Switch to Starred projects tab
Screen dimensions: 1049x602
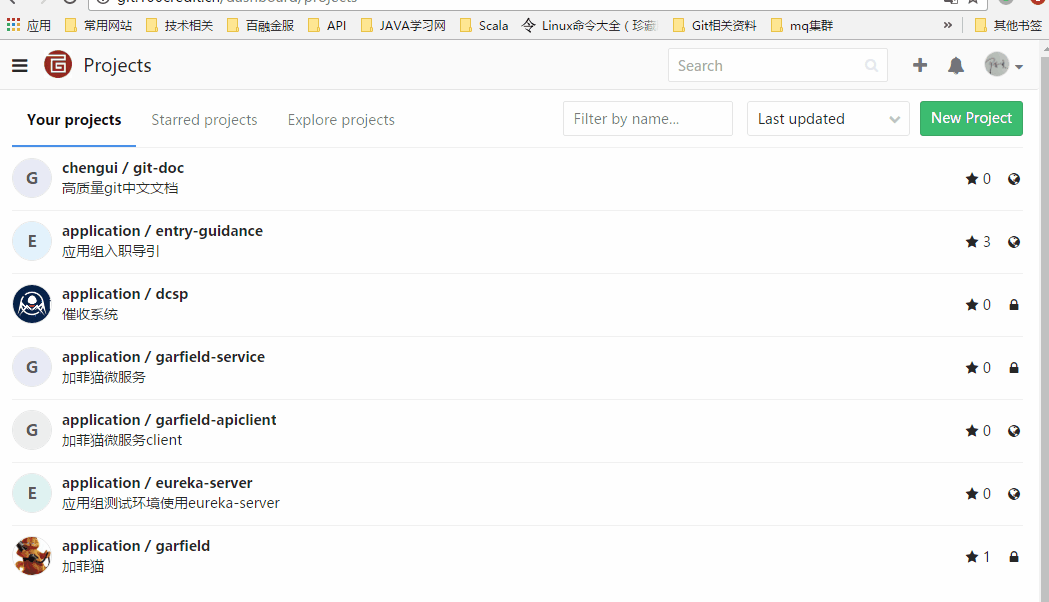pos(204,120)
